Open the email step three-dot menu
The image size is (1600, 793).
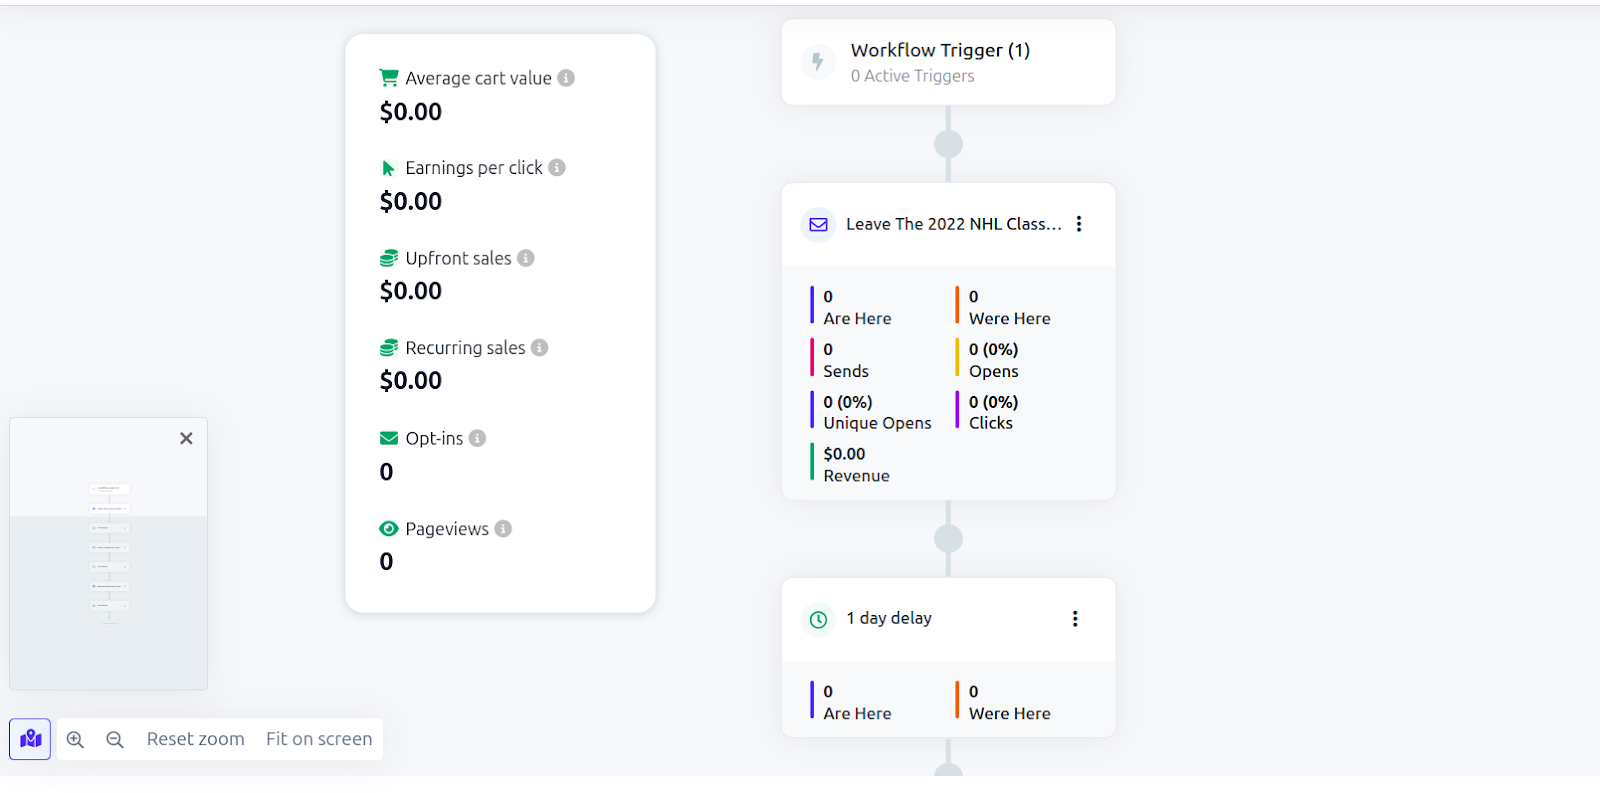click(1079, 224)
